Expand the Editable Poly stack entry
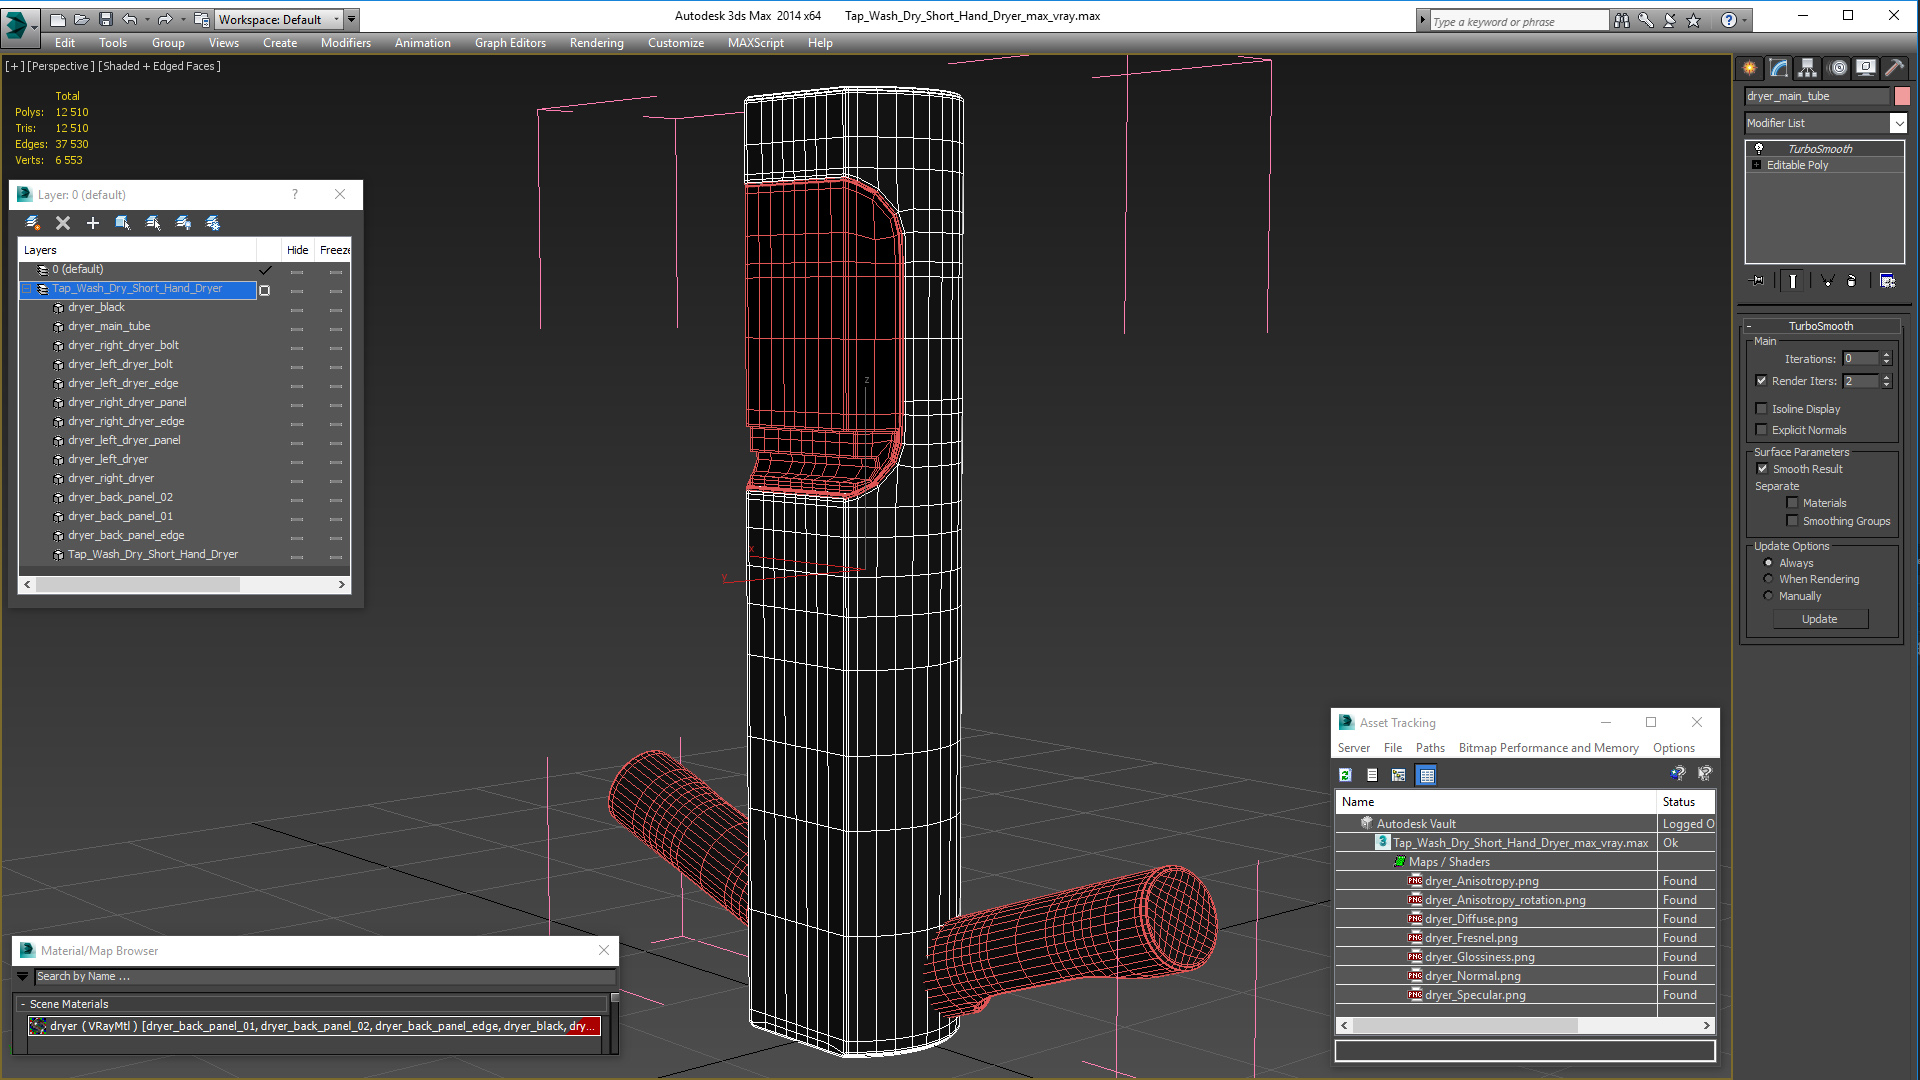This screenshot has width=1920, height=1080. pos(1757,165)
